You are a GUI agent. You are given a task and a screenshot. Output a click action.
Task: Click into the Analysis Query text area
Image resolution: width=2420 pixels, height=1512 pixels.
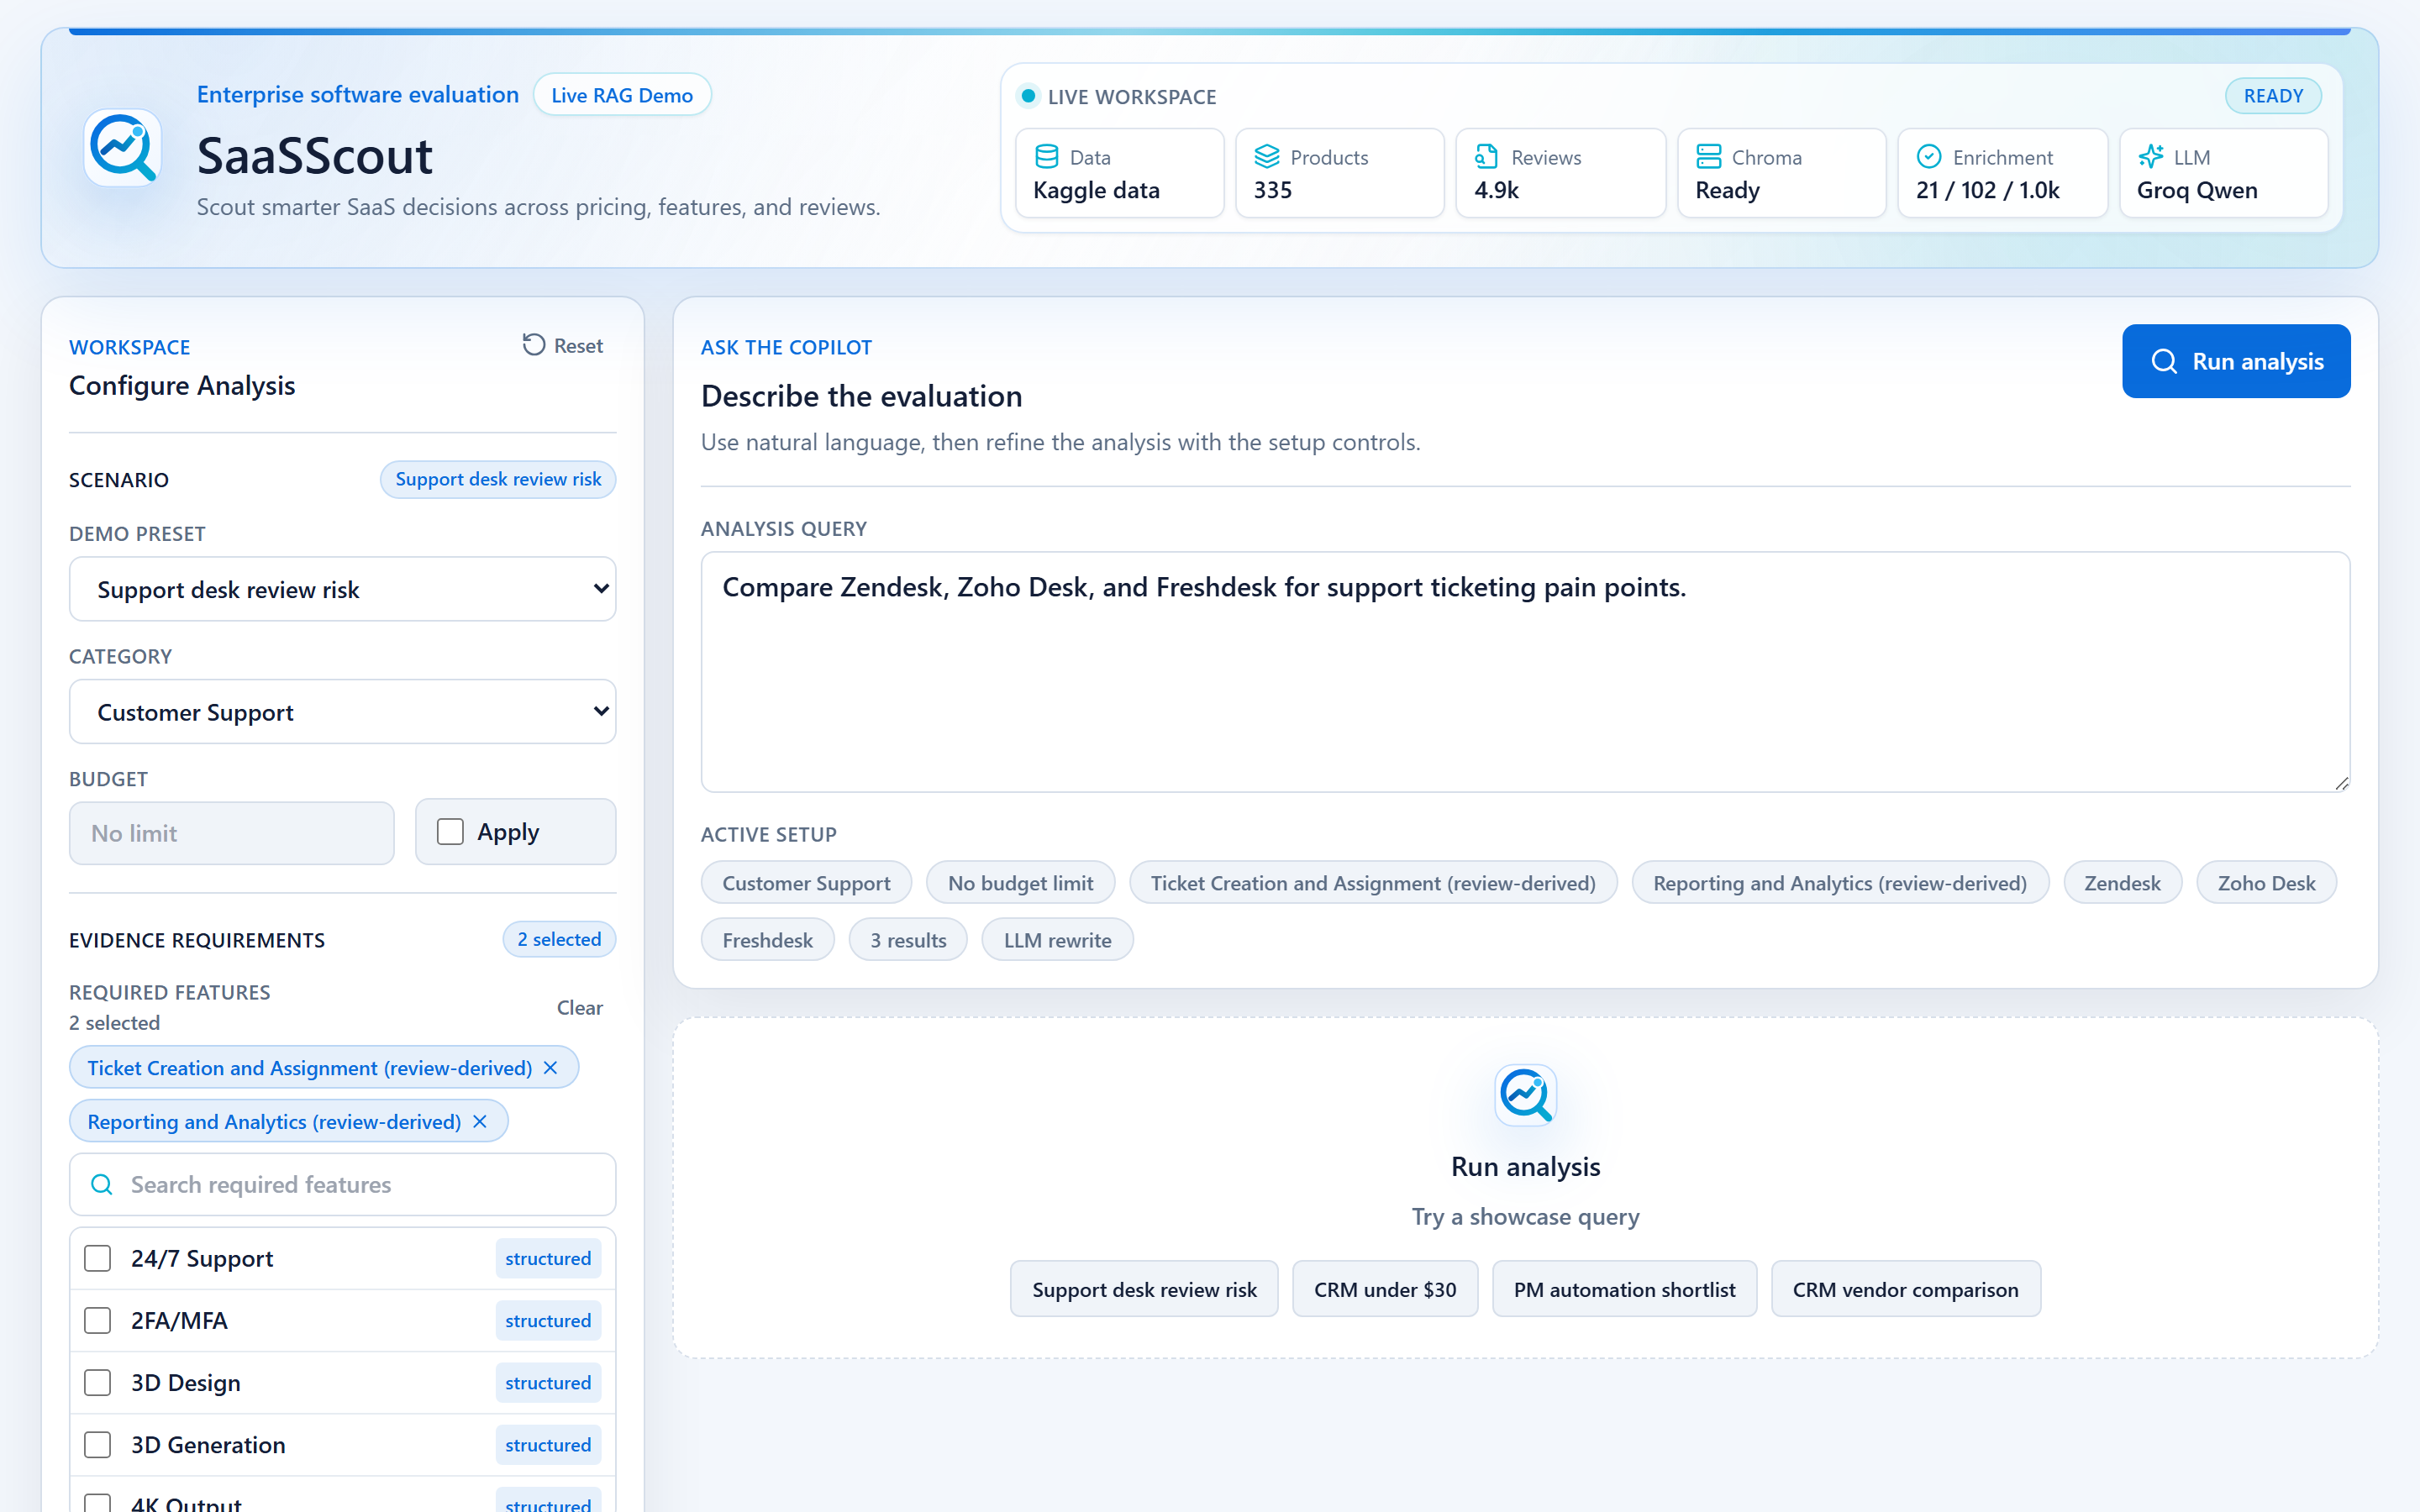(1525, 672)
